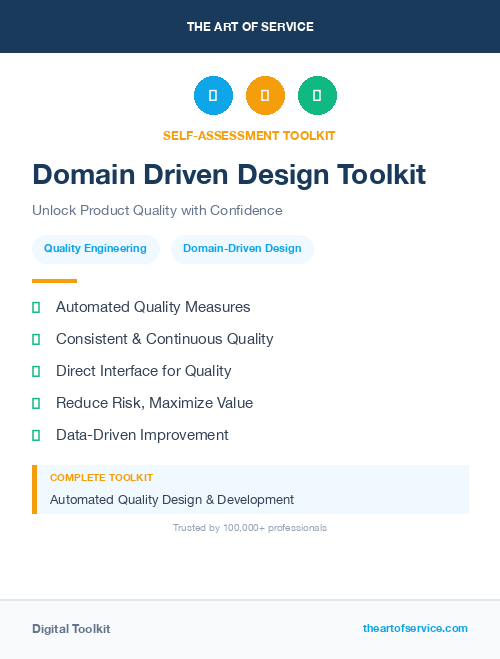The height and width of the screenshot is (659, 500).
Task: Click Unlock Product Quality with Confidence subtitle
Action: coord(157,210)
